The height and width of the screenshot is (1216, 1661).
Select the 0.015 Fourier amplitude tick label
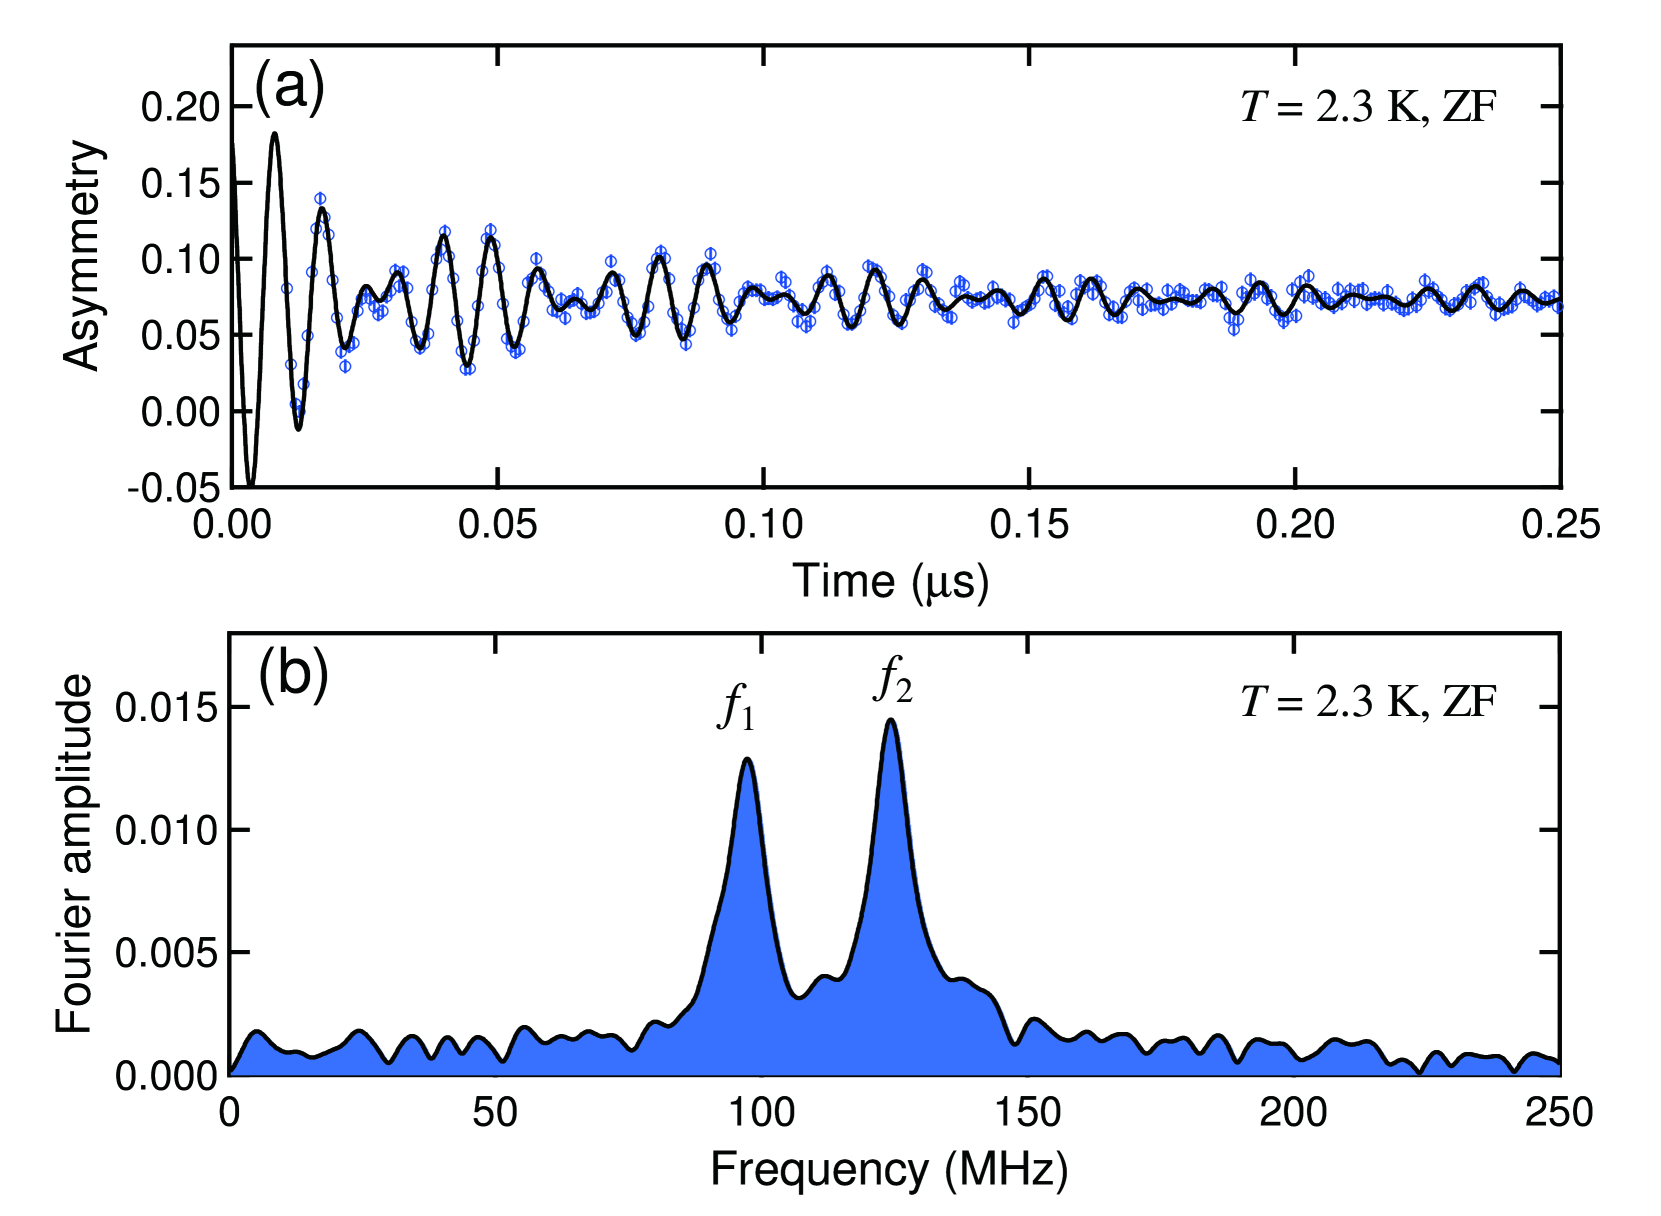pyautogui.click(x=166, y=708)
